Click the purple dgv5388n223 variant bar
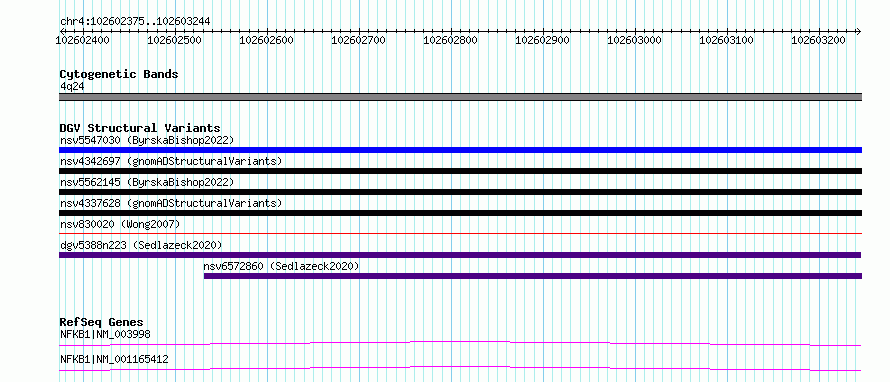Viewport: 890px width, 382px height. pos(460,255)
